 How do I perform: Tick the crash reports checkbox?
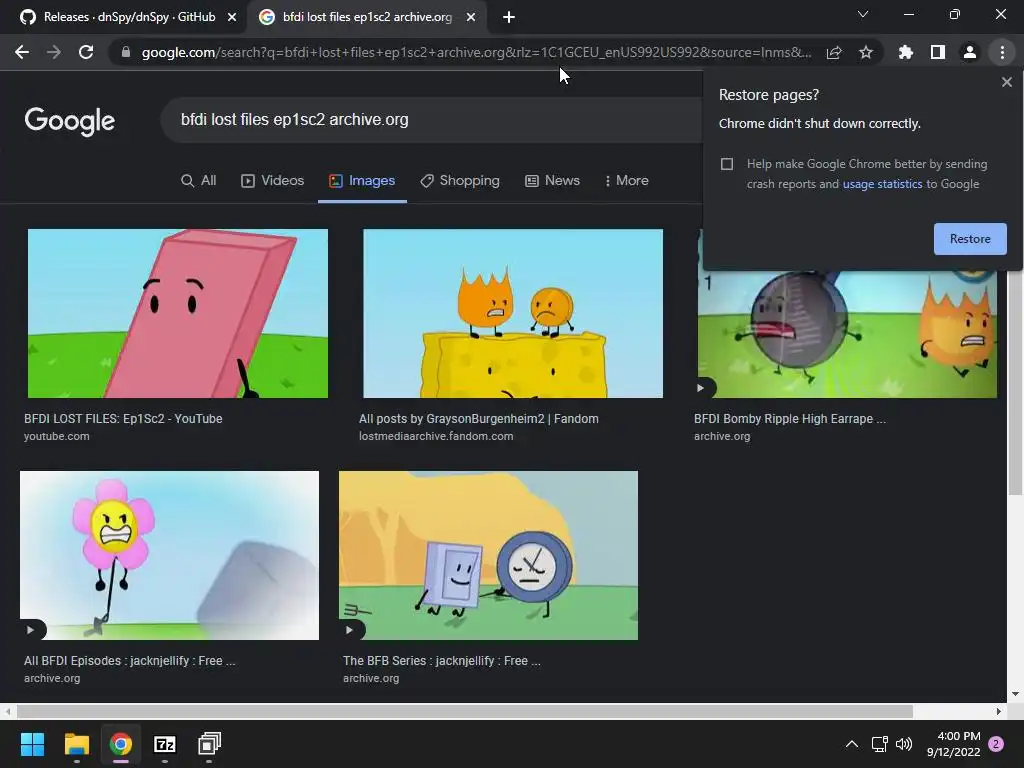(727, 164)
